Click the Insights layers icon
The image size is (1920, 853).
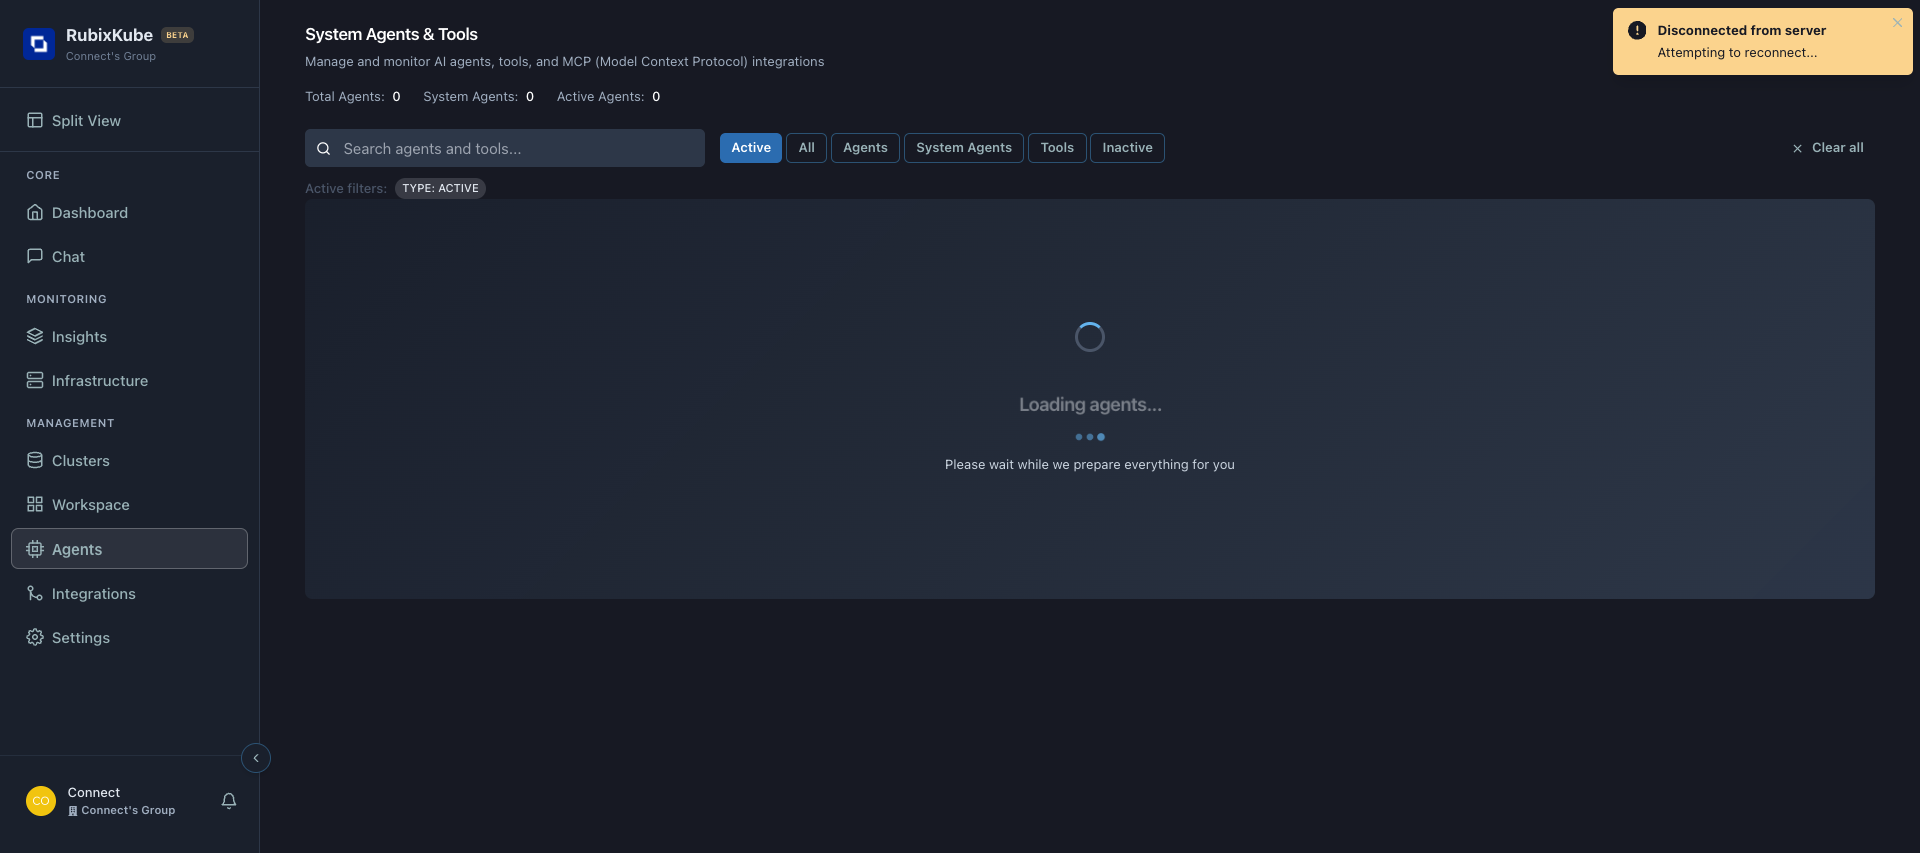[x=35, y=336]
